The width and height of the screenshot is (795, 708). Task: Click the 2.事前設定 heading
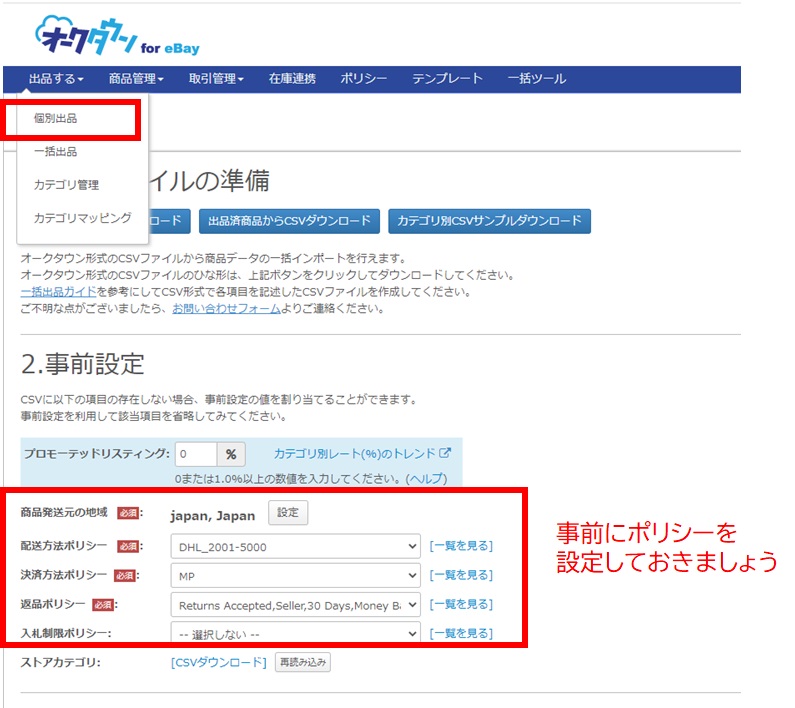(83, 364)
